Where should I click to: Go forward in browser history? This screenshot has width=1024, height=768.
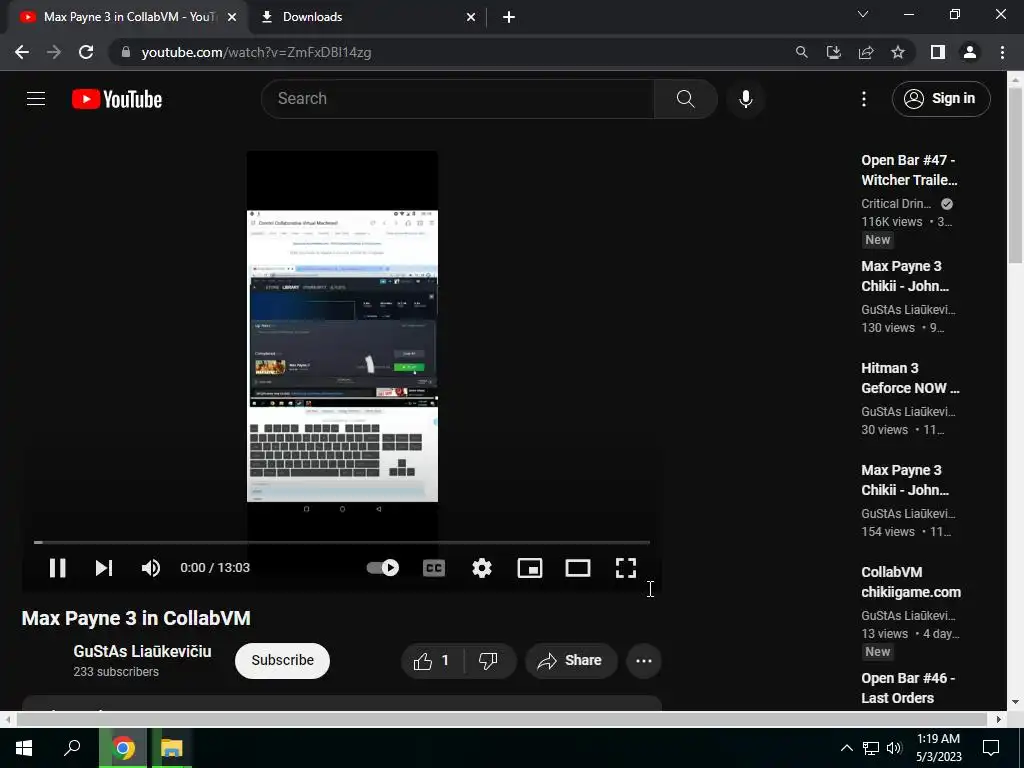[54, 52]
